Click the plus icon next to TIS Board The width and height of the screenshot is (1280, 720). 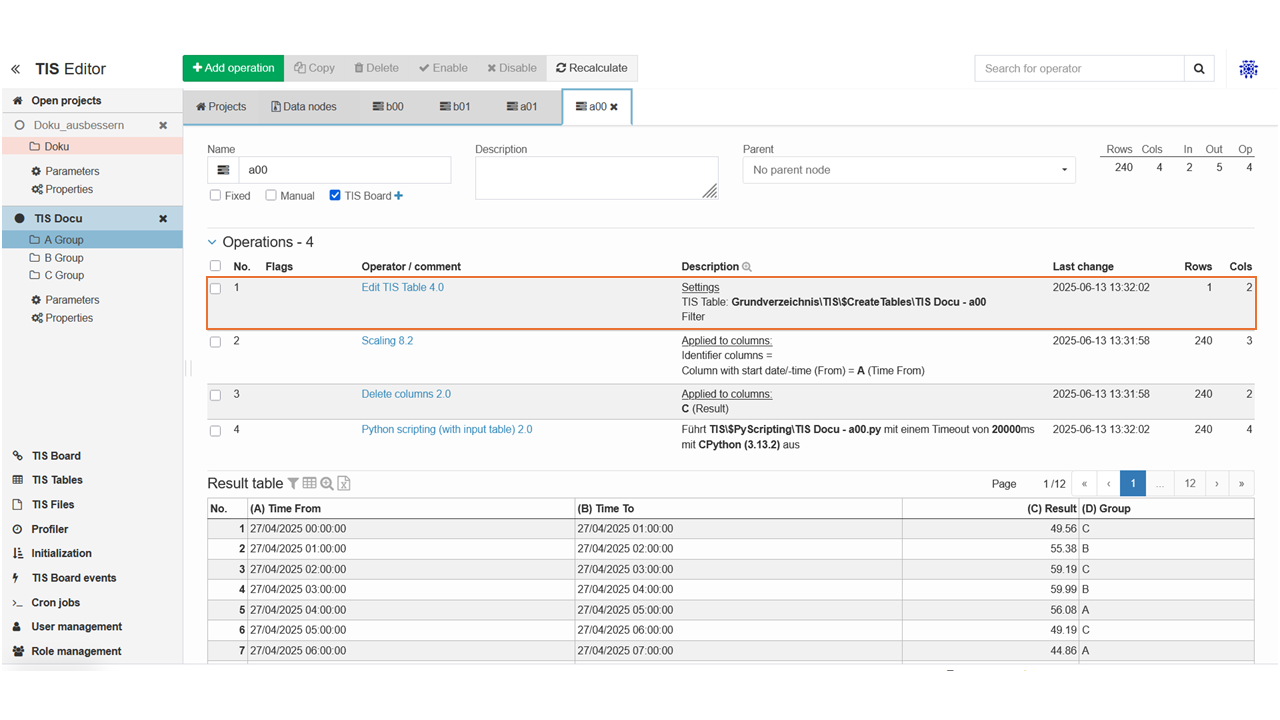[x=399, y=196]
